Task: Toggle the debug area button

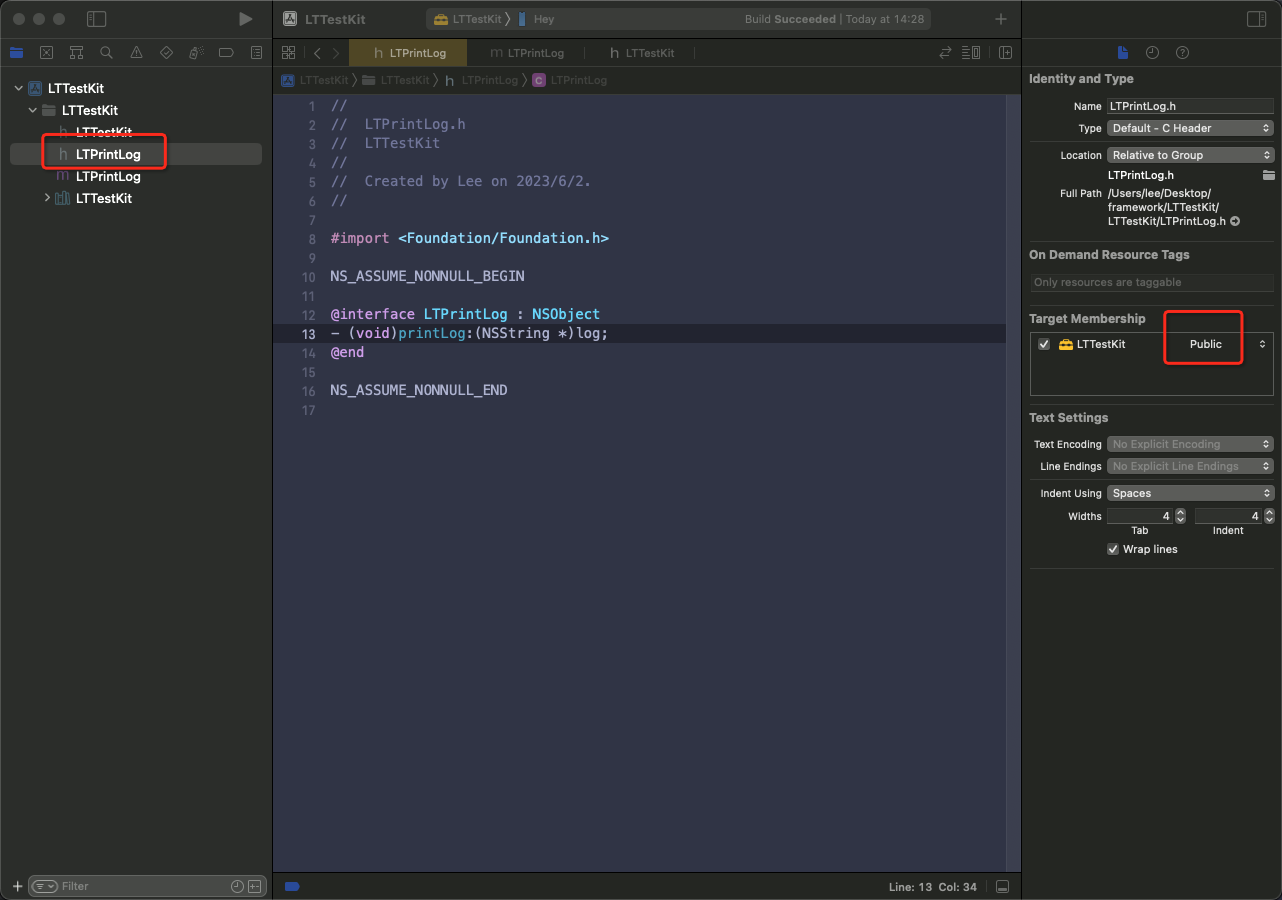Action: tap(1003, 887)
